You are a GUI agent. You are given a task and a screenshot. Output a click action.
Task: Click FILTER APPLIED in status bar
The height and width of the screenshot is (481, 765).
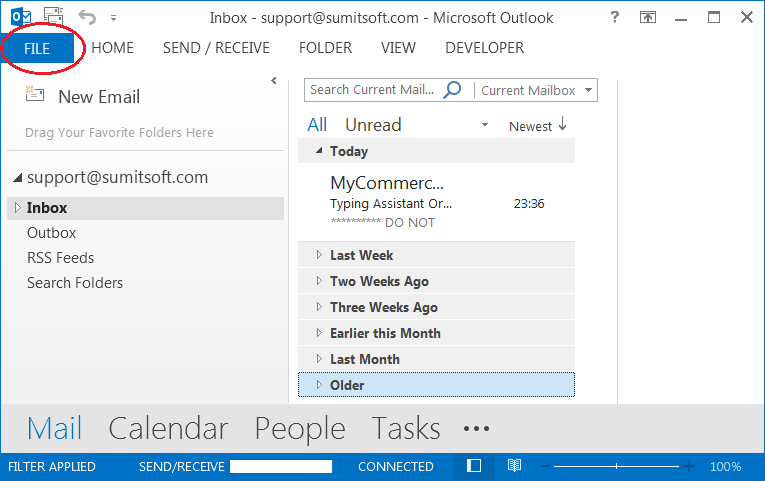[52, 467]
